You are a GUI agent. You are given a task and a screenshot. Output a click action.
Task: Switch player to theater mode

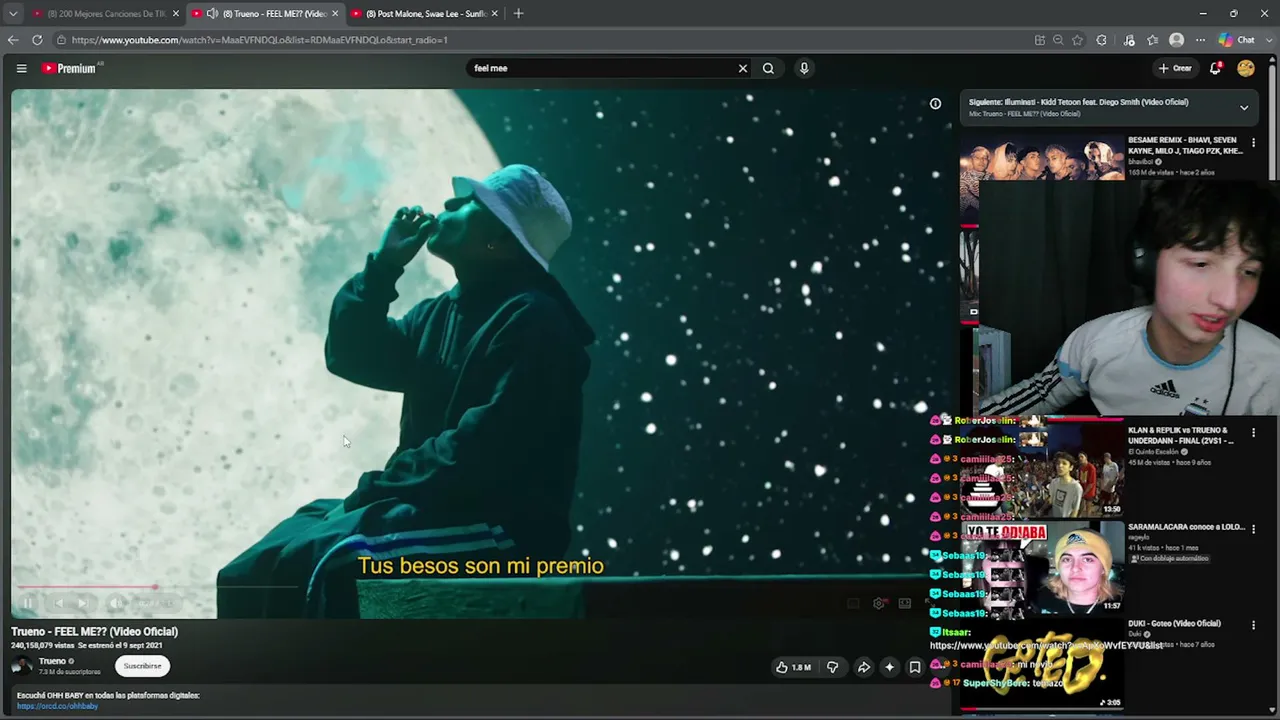click(905, 603)
